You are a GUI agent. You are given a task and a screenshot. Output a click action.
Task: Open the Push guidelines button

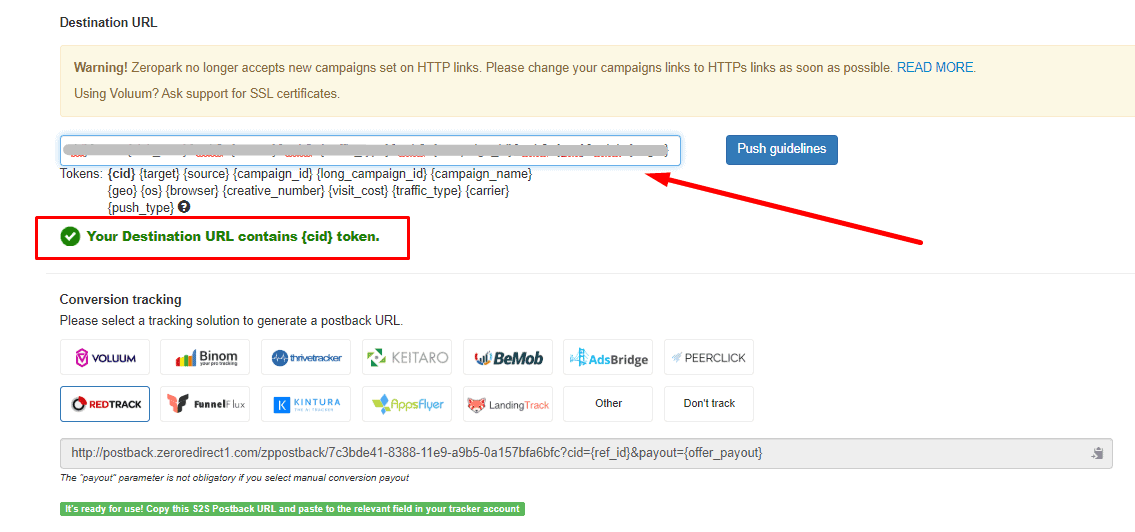point(781,149)
